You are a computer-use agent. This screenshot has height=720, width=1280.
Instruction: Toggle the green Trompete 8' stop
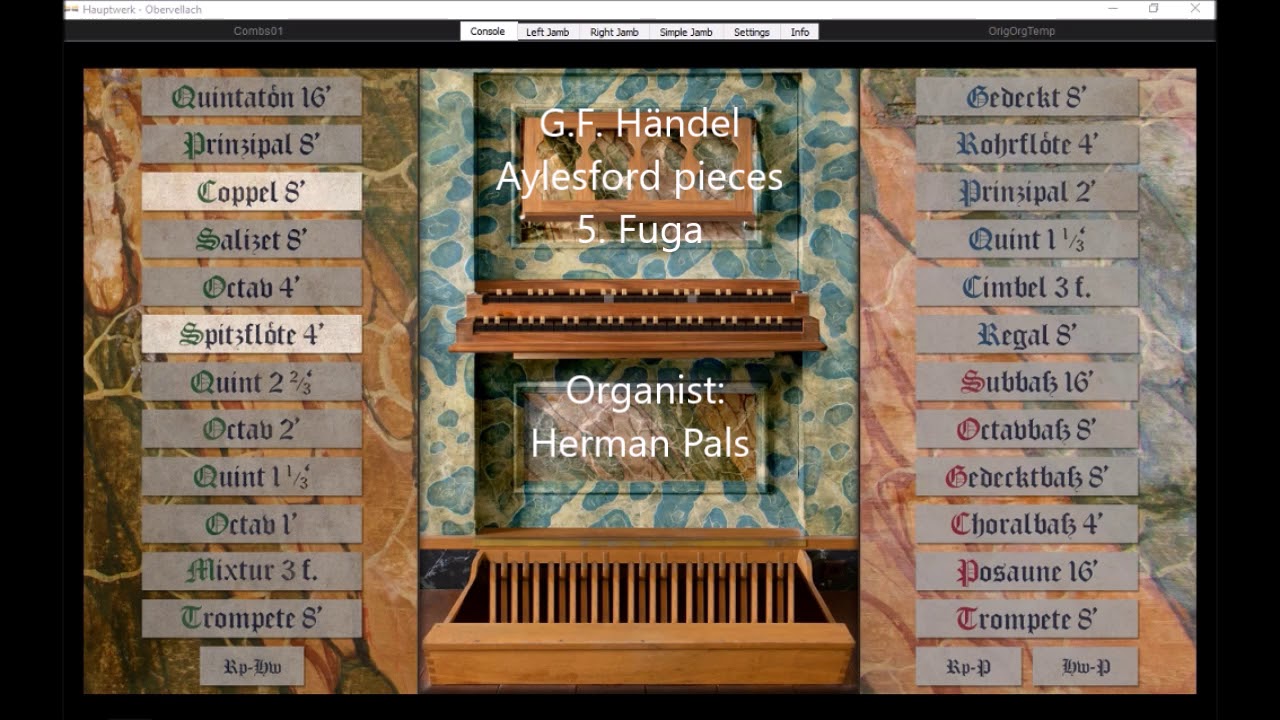click(x=251, y=619)
